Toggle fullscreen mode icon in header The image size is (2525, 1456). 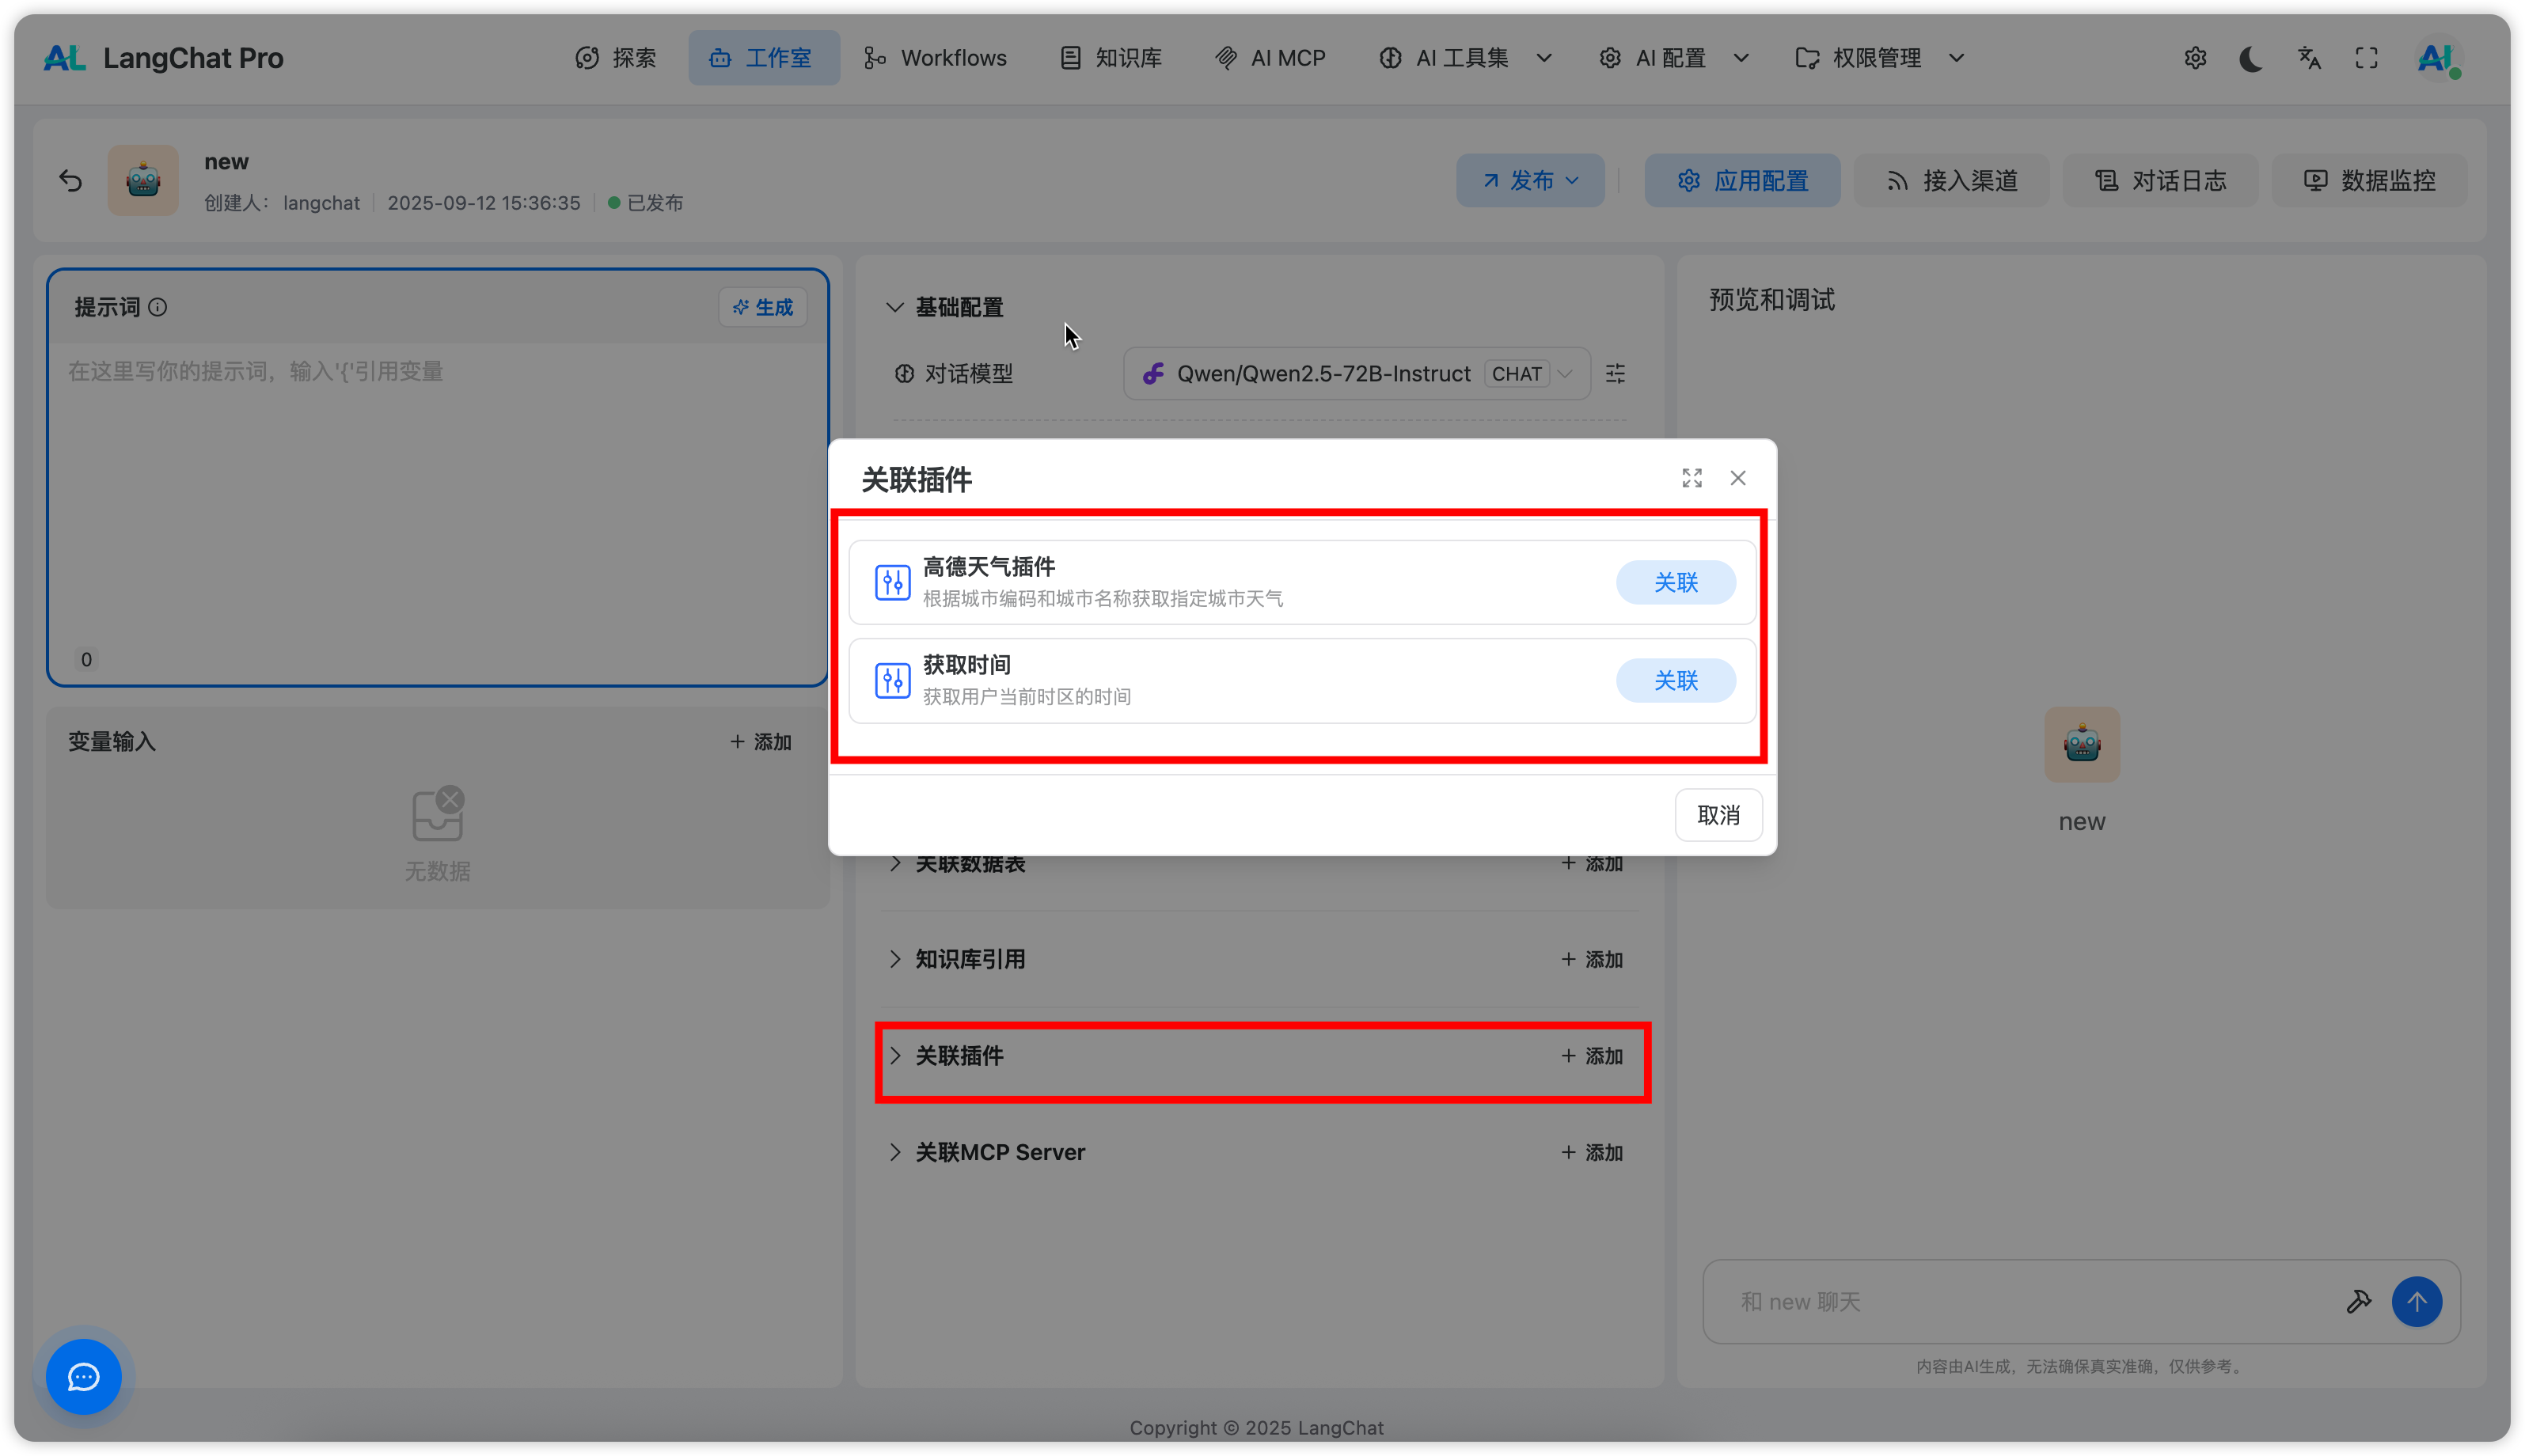(x=2366, y=58)
